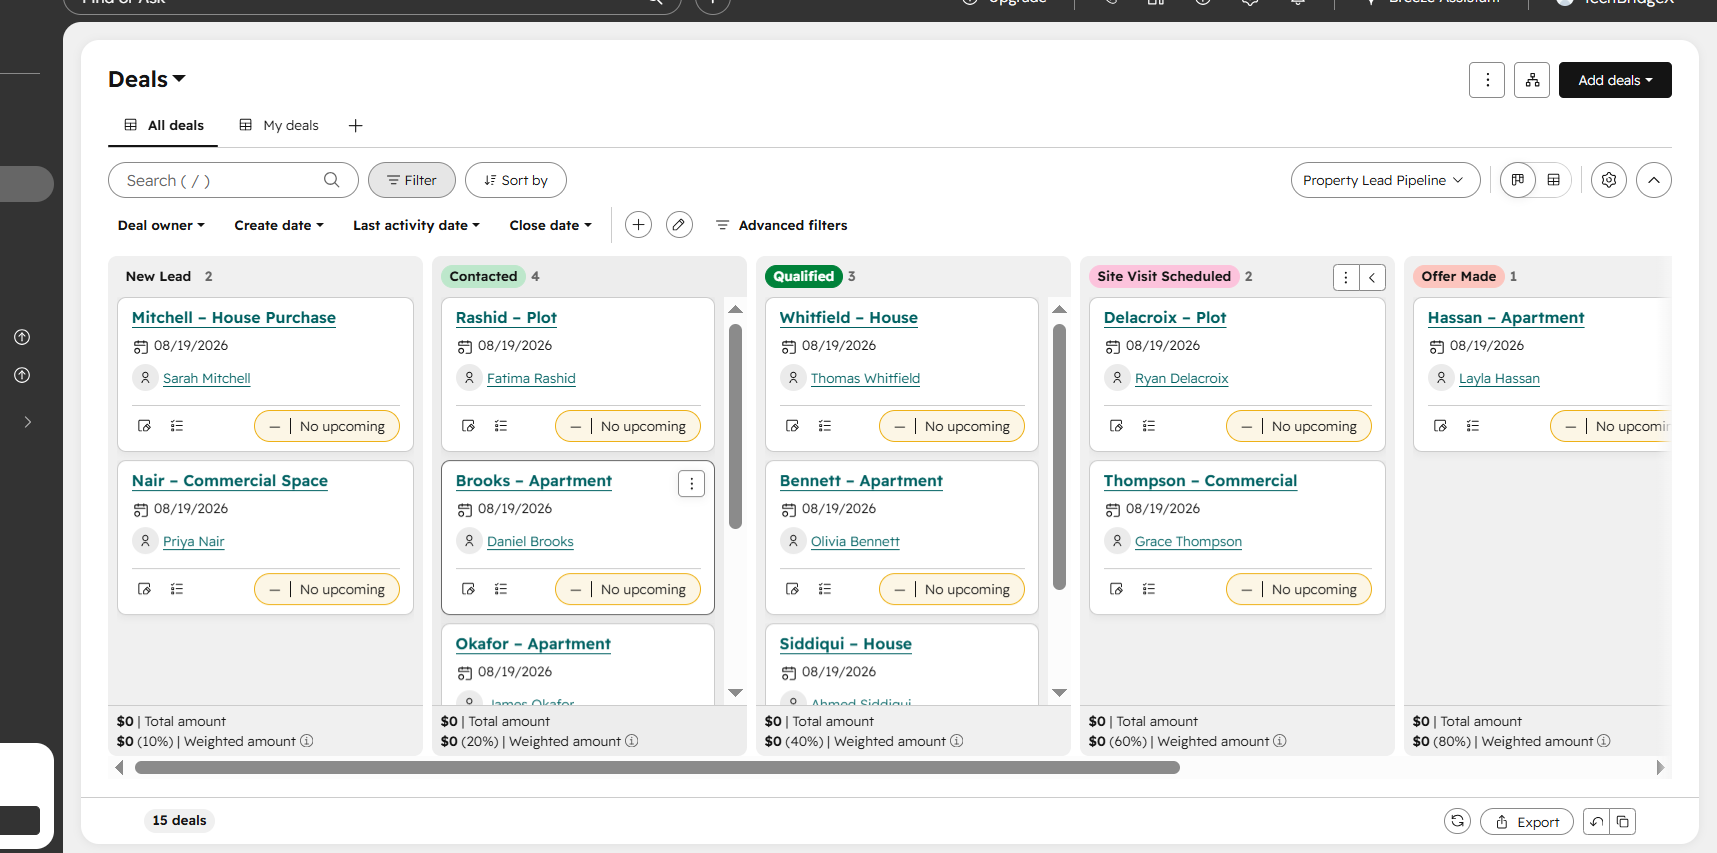
Task: Open the Deal owner filter dropdown
Action: tap(161, 225)
